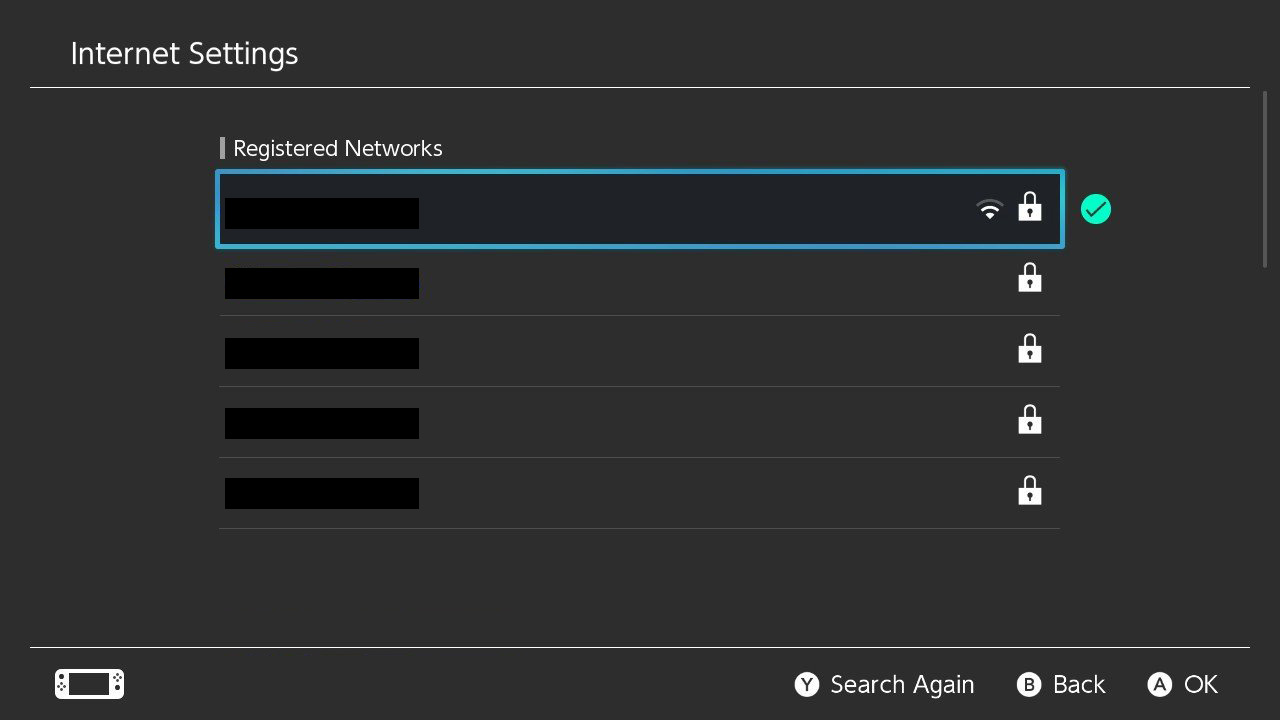
Task: Click the Wi-Fi signal icon on the highlighted network
Action: pyautogui.click(x=989, y=209)
